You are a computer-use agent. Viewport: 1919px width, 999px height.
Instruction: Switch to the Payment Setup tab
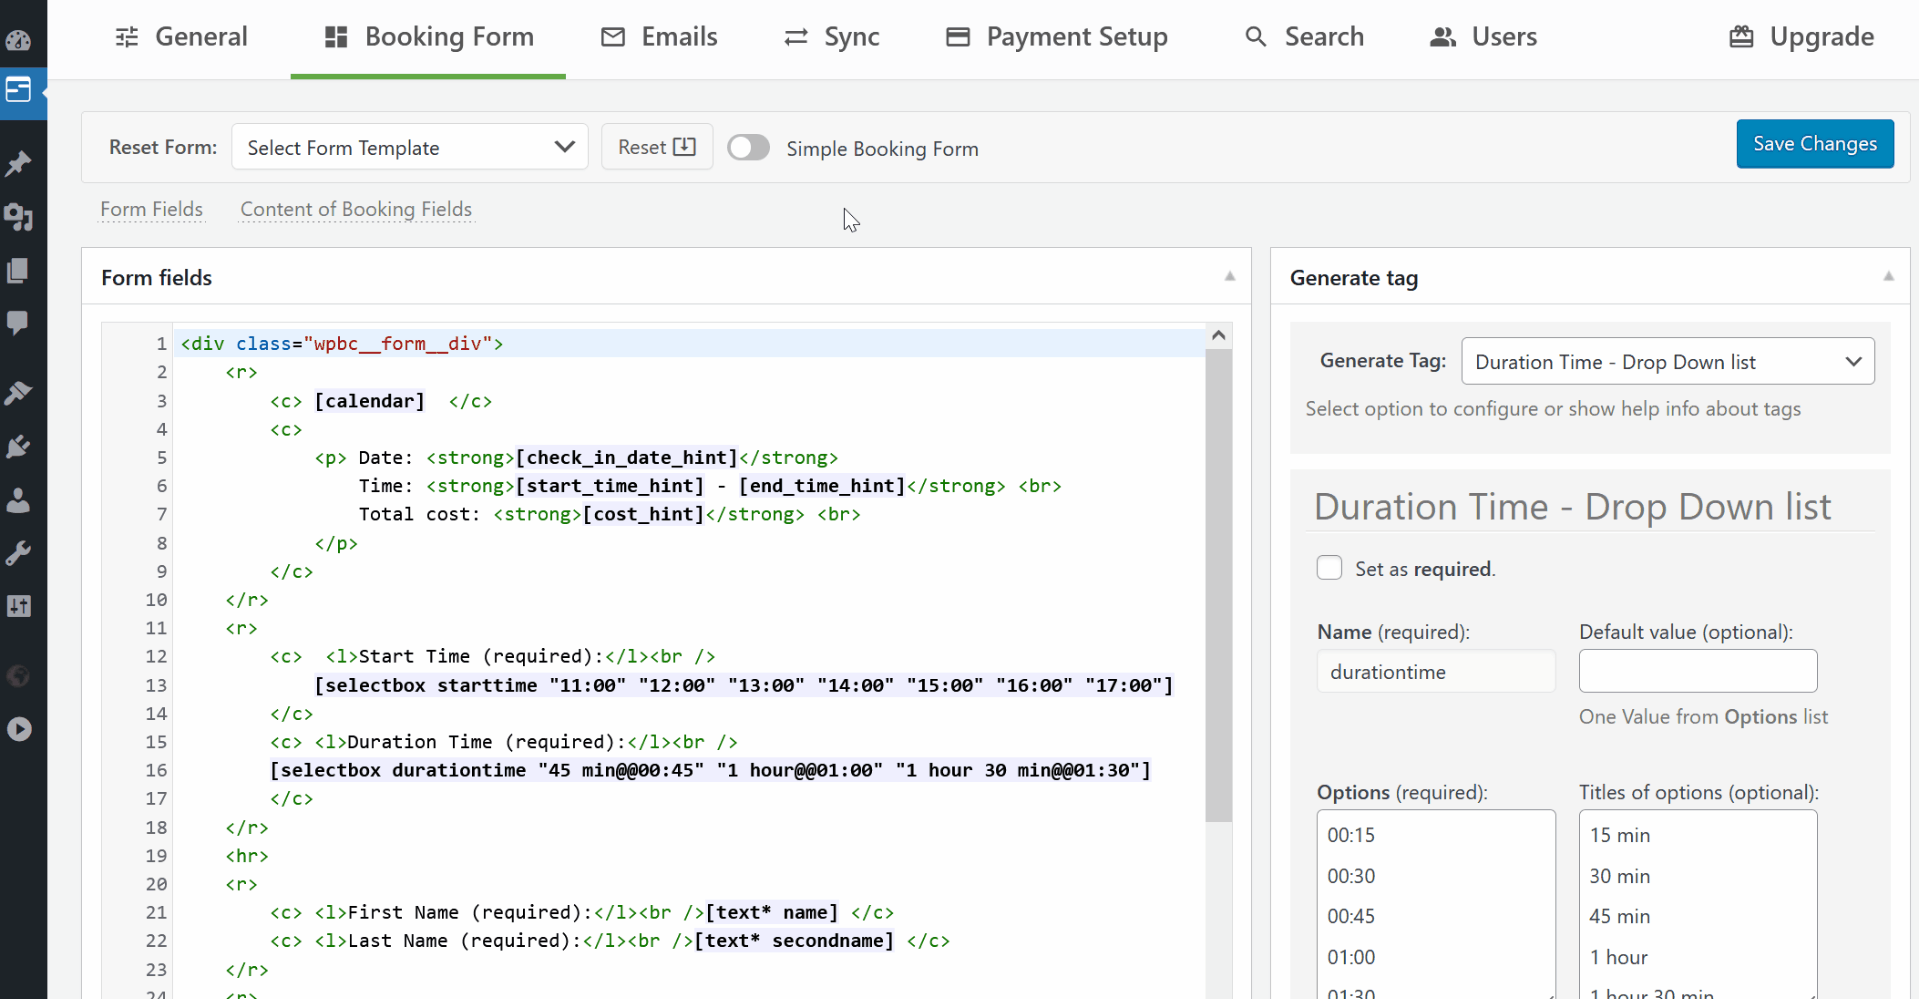pyautogui.click(x=1057, y=37)
